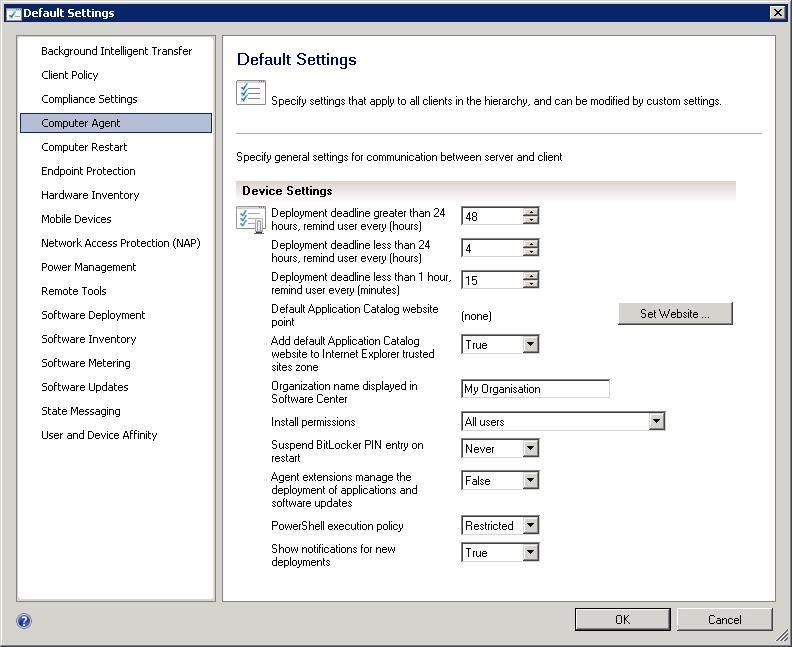Open the Hardware Inventory settings category

point(90,195)
